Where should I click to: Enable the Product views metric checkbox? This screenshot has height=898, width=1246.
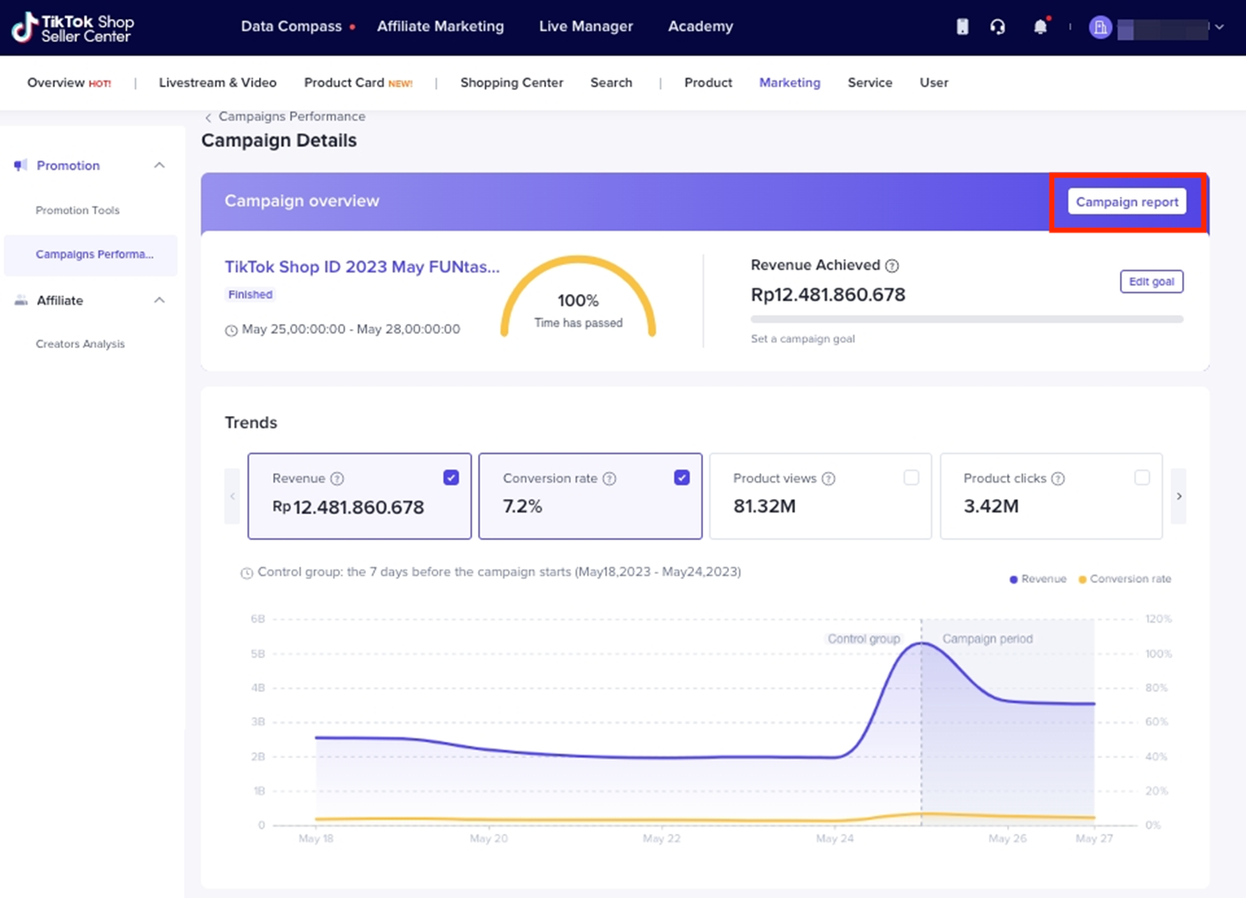click(911, 478)
